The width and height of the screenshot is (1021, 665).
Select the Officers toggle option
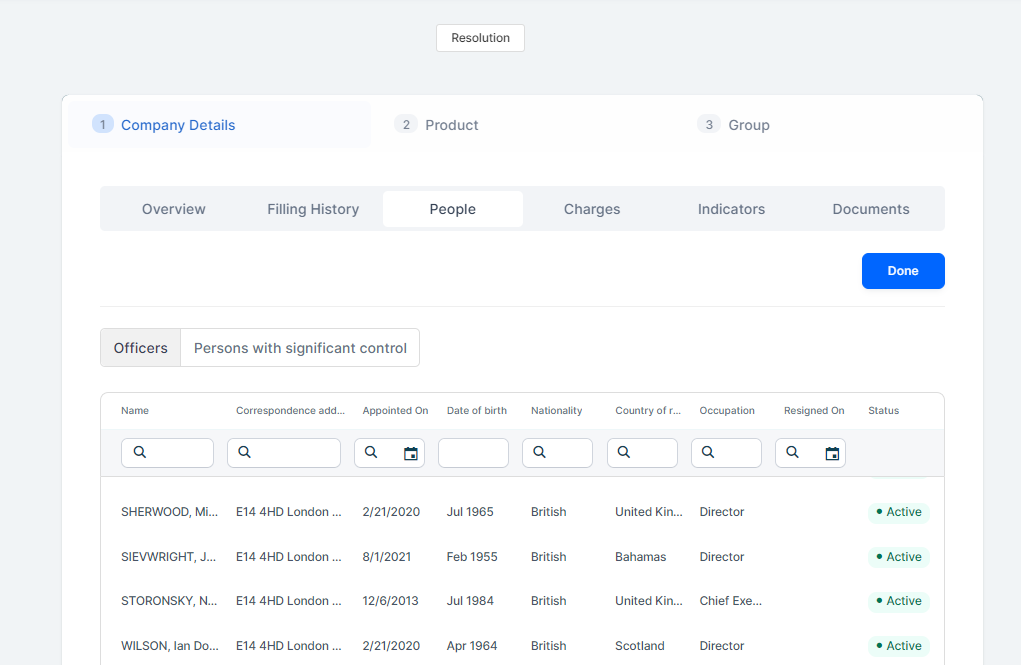141,348
